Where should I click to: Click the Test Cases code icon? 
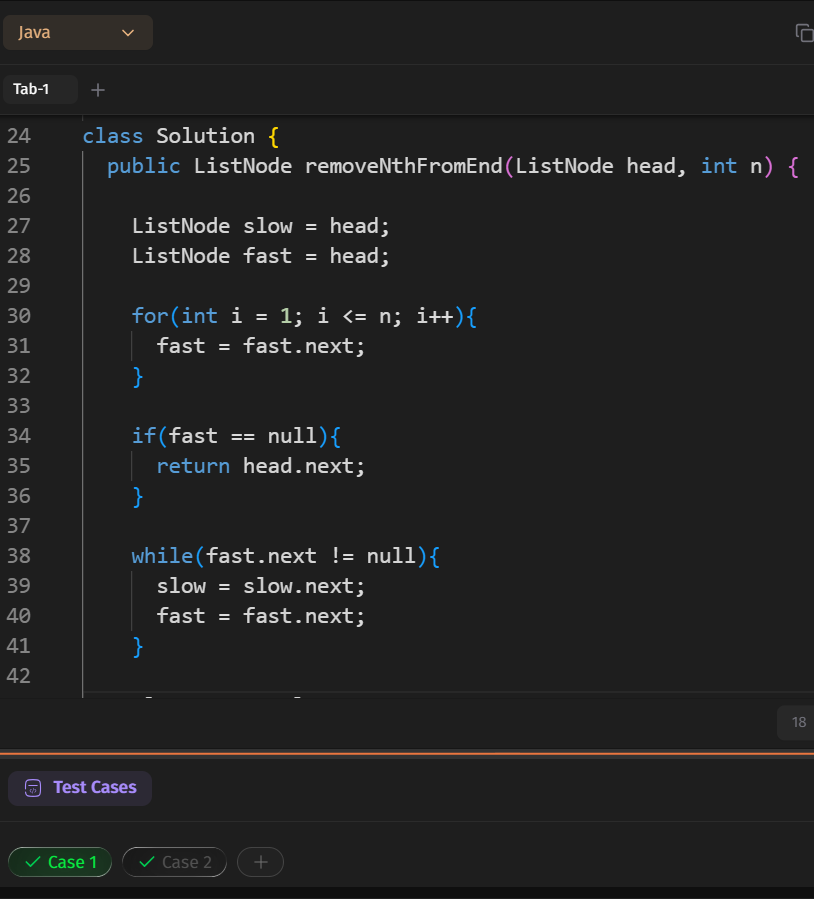point(33,788)
